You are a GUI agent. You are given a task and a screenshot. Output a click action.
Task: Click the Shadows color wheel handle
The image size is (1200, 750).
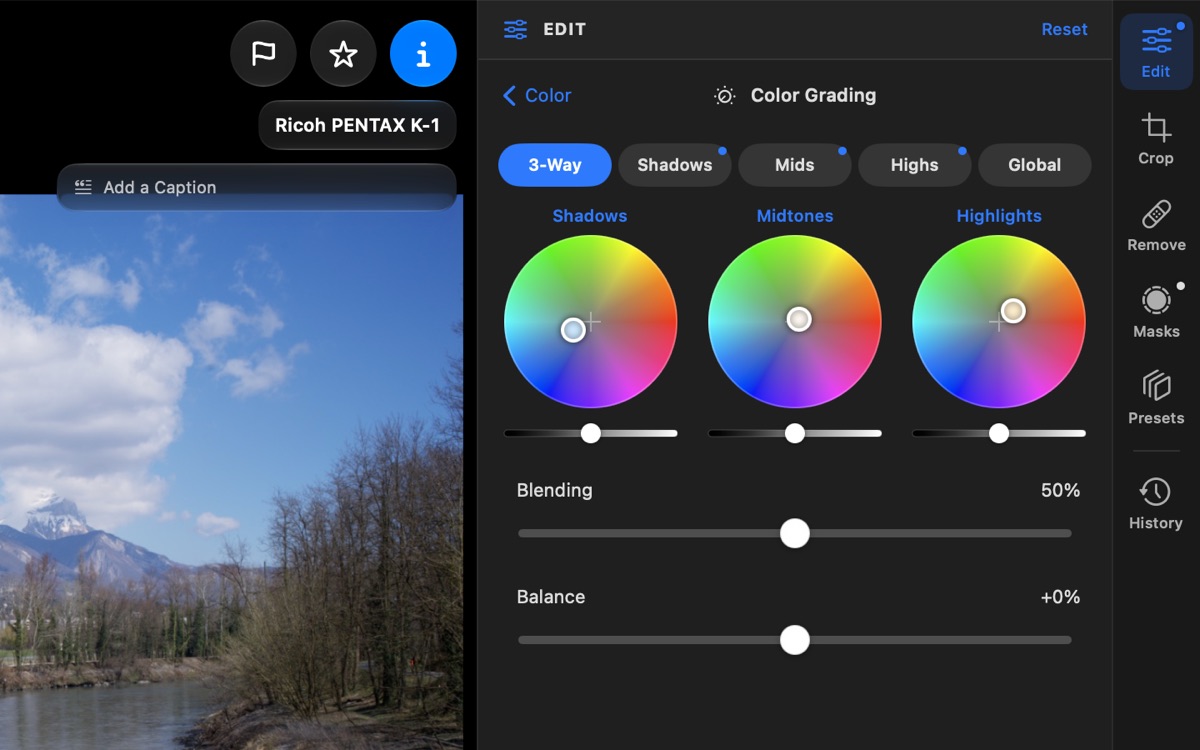[x=573, y=330]
